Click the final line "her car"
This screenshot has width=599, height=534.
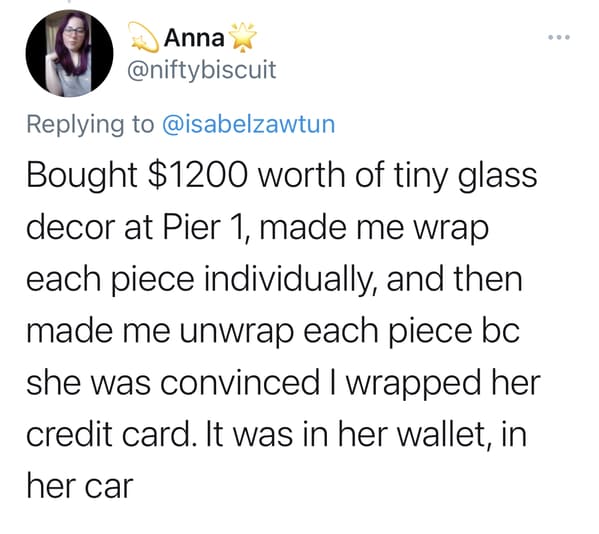80,486
